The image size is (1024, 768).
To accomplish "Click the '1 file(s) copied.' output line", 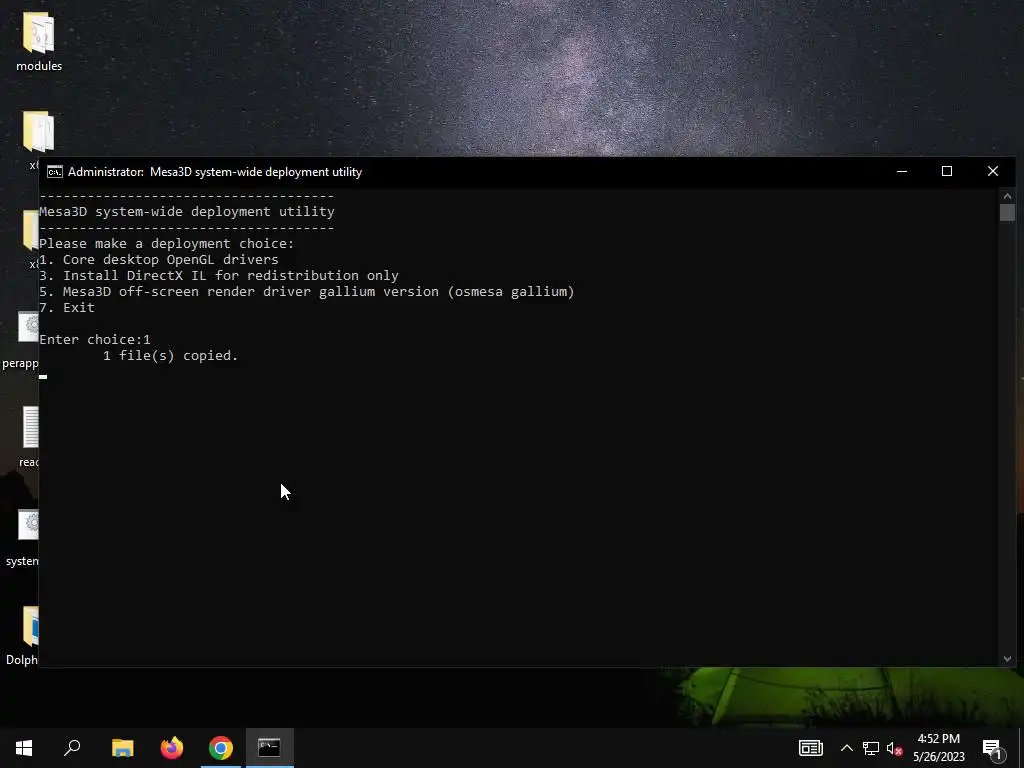I will click(170, 355).
